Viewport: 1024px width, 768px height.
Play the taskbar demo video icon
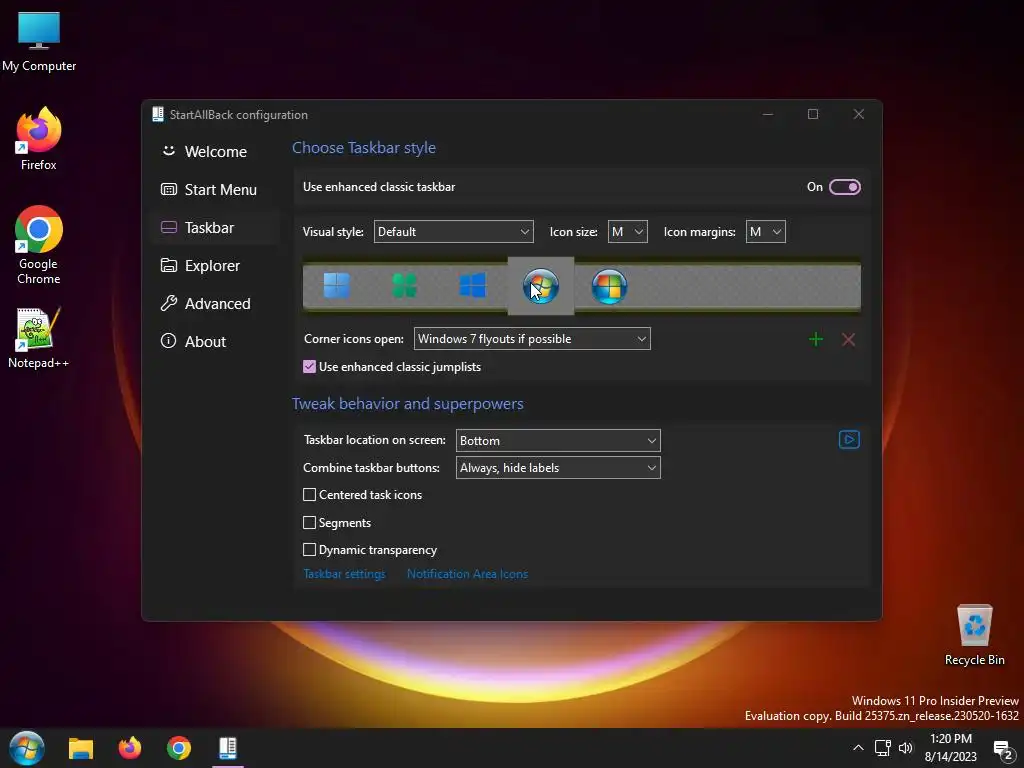849,440
